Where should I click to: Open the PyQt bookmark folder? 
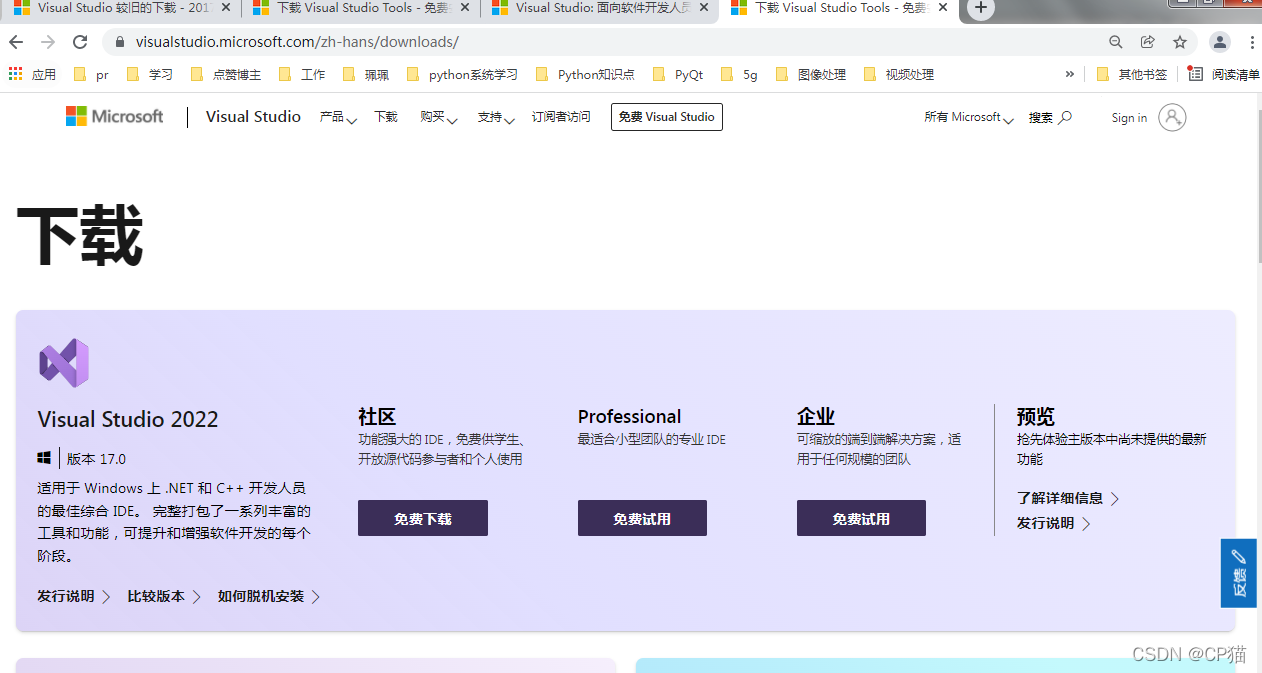(677, 74)
